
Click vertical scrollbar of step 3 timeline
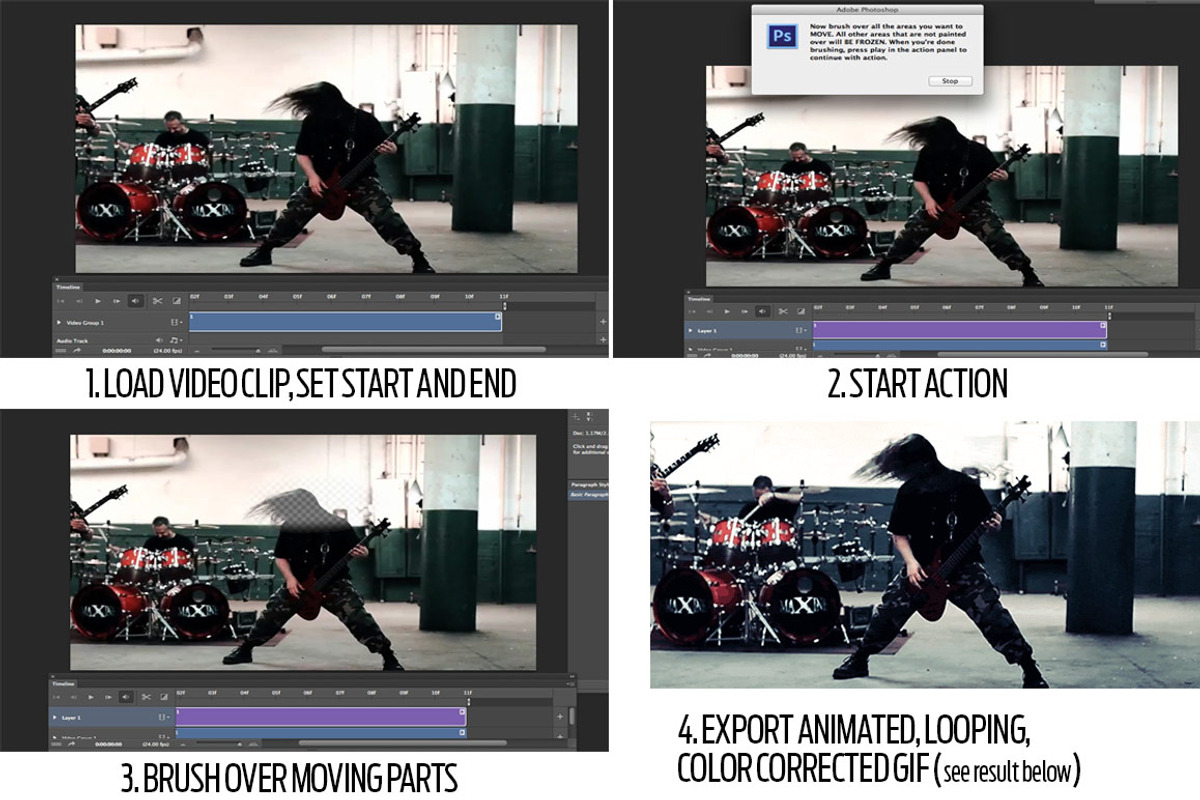click(x=572, y=716)
